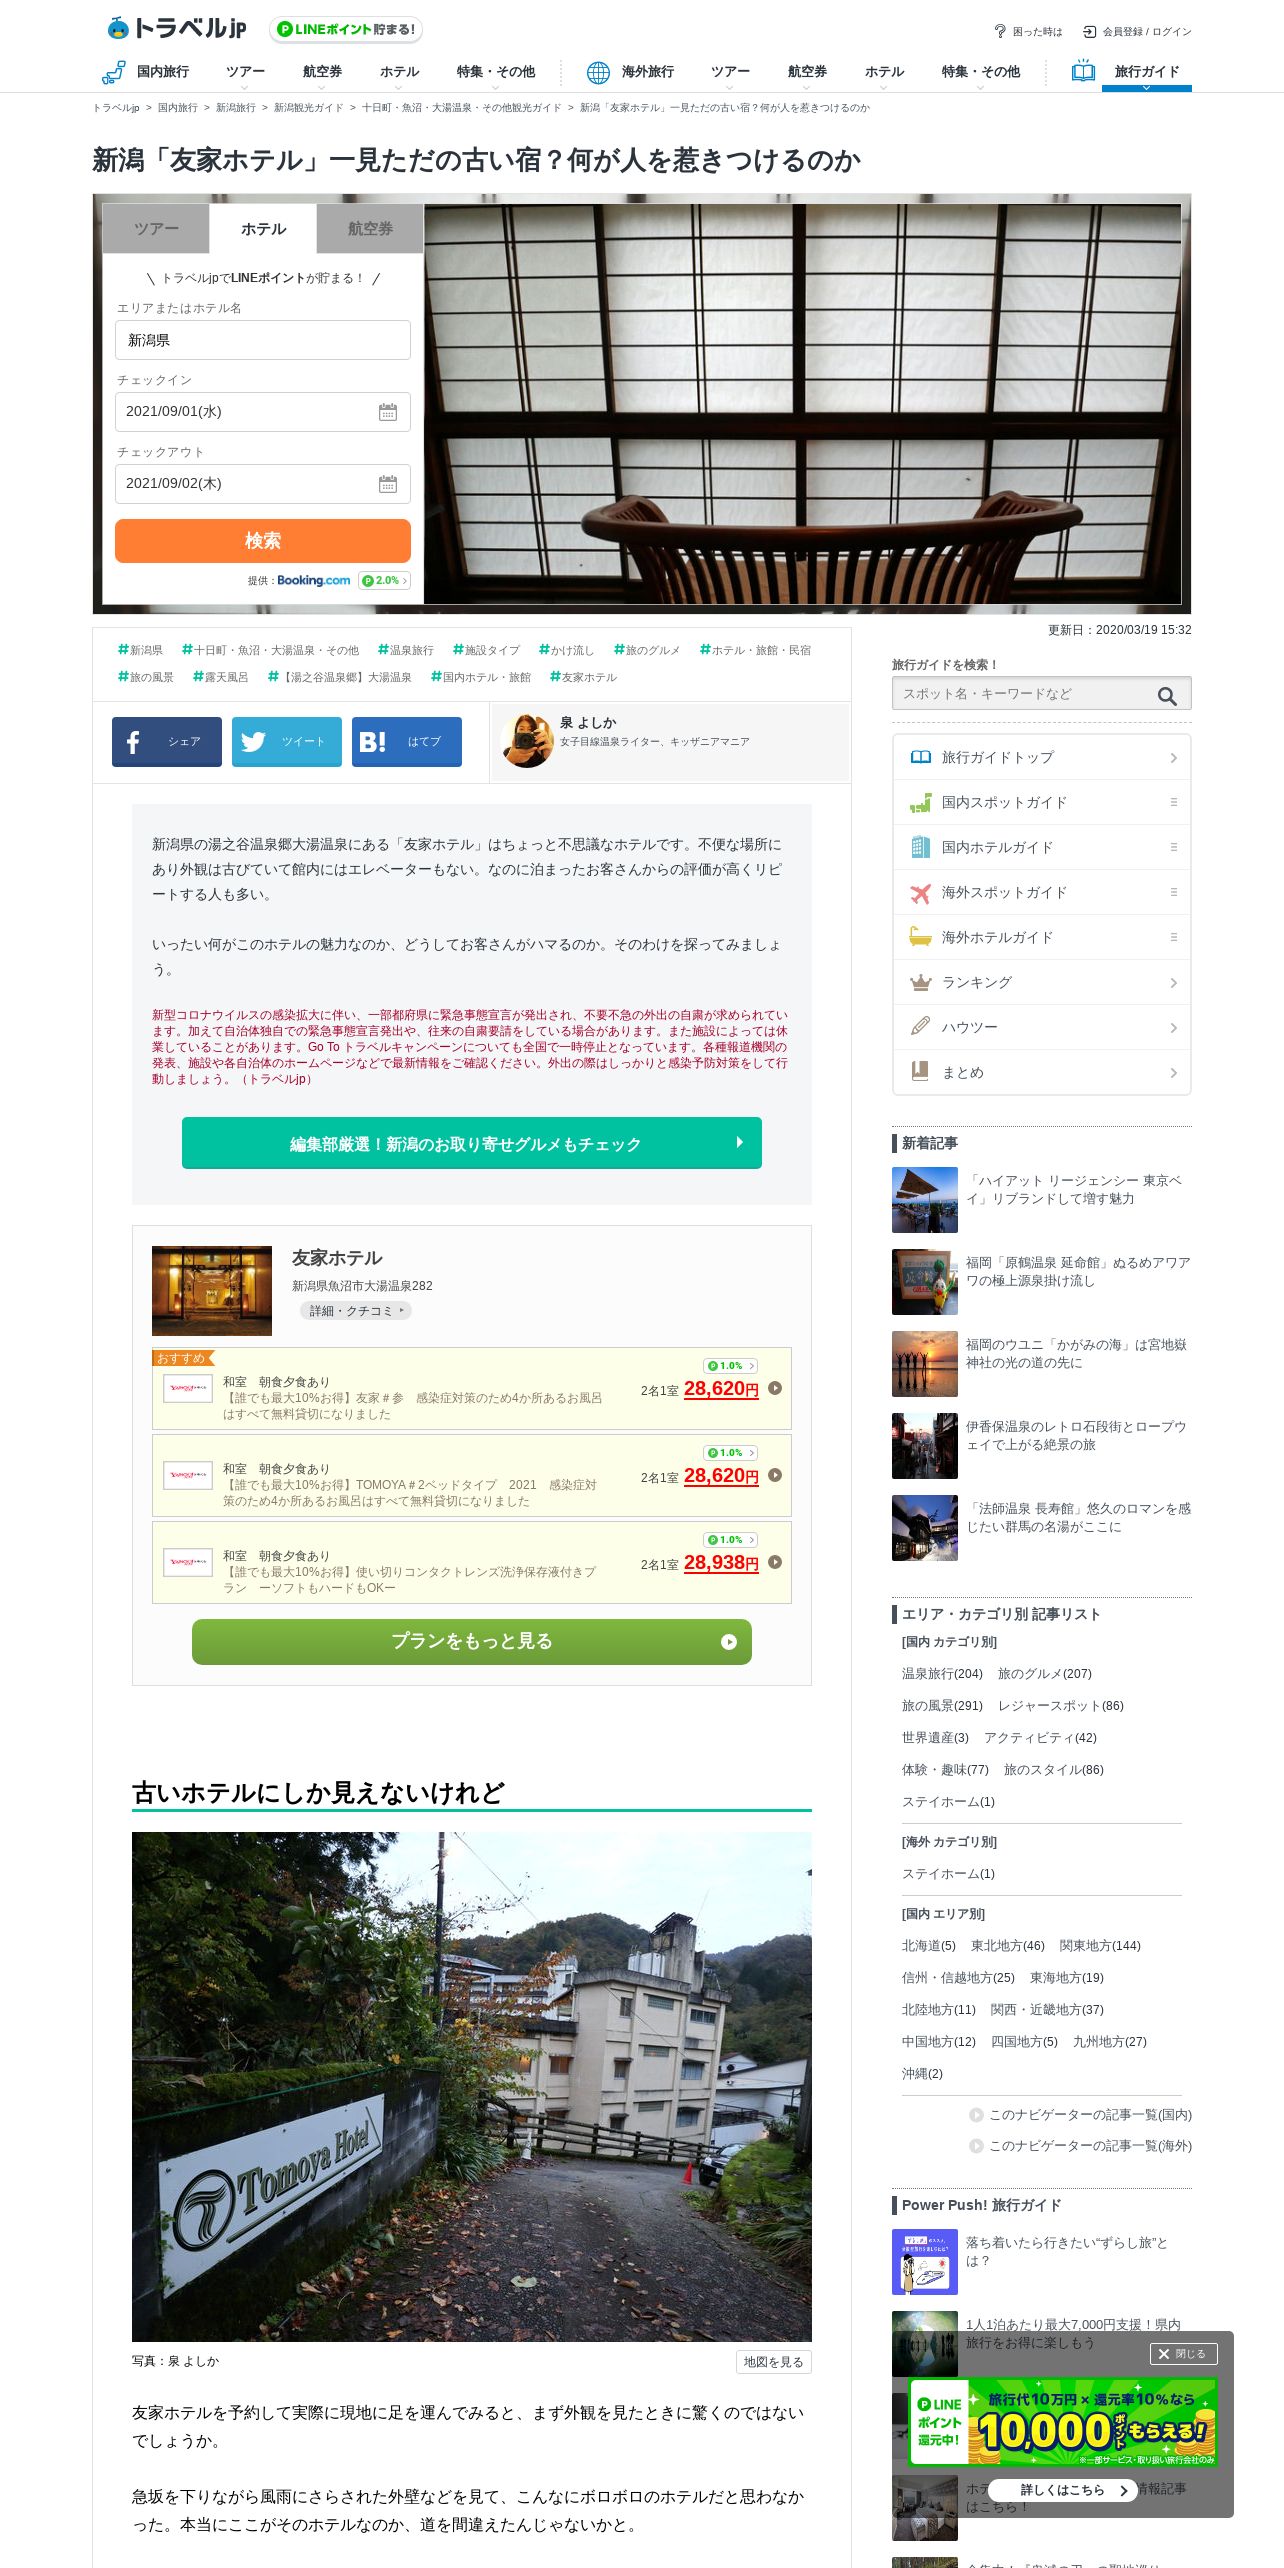Image resolution: width=1284 pixels, height=2568 pixels.
Task: Click the 地図を見る button
Action: pyautogui.click(x=773, y=2362)
